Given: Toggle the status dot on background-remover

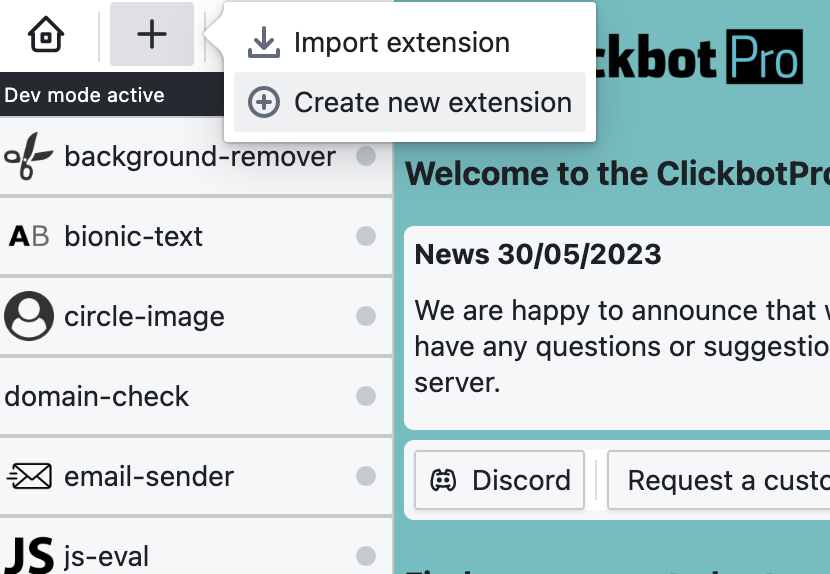Looking at the screenshot, I should tap(366, 156).
